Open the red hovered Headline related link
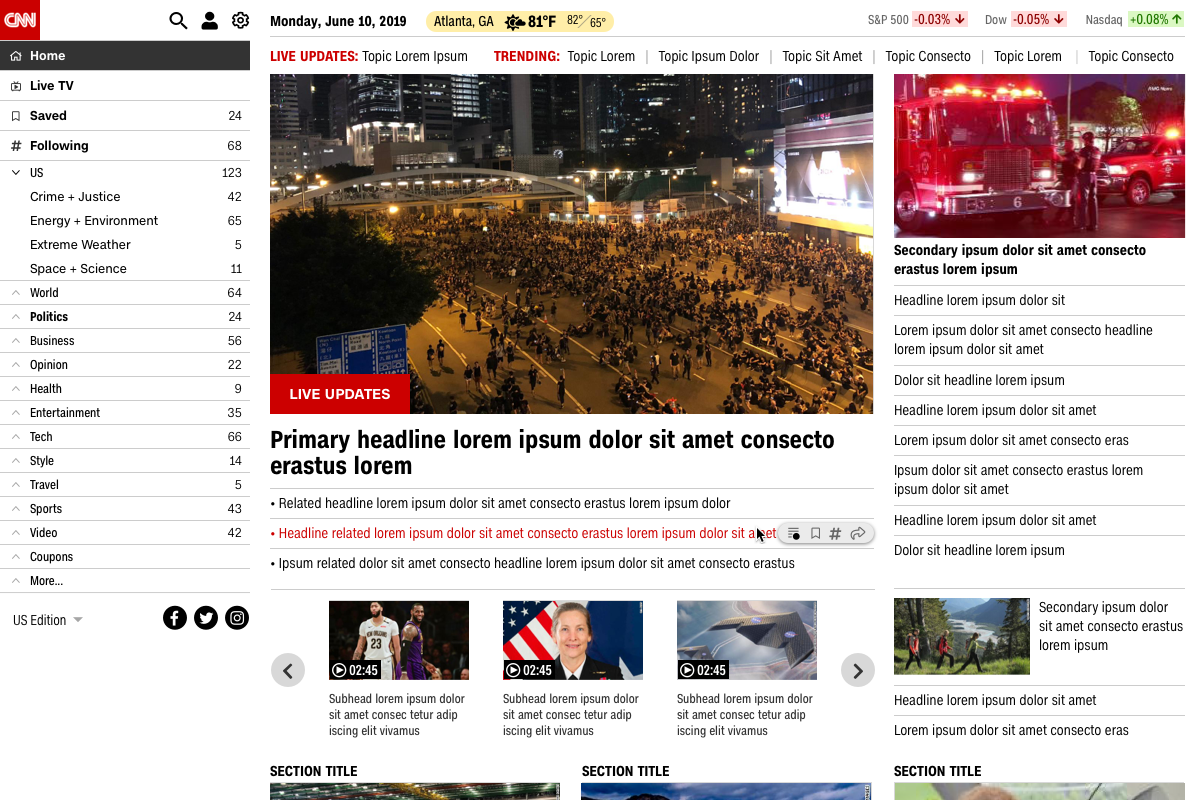 pos(524,534)
